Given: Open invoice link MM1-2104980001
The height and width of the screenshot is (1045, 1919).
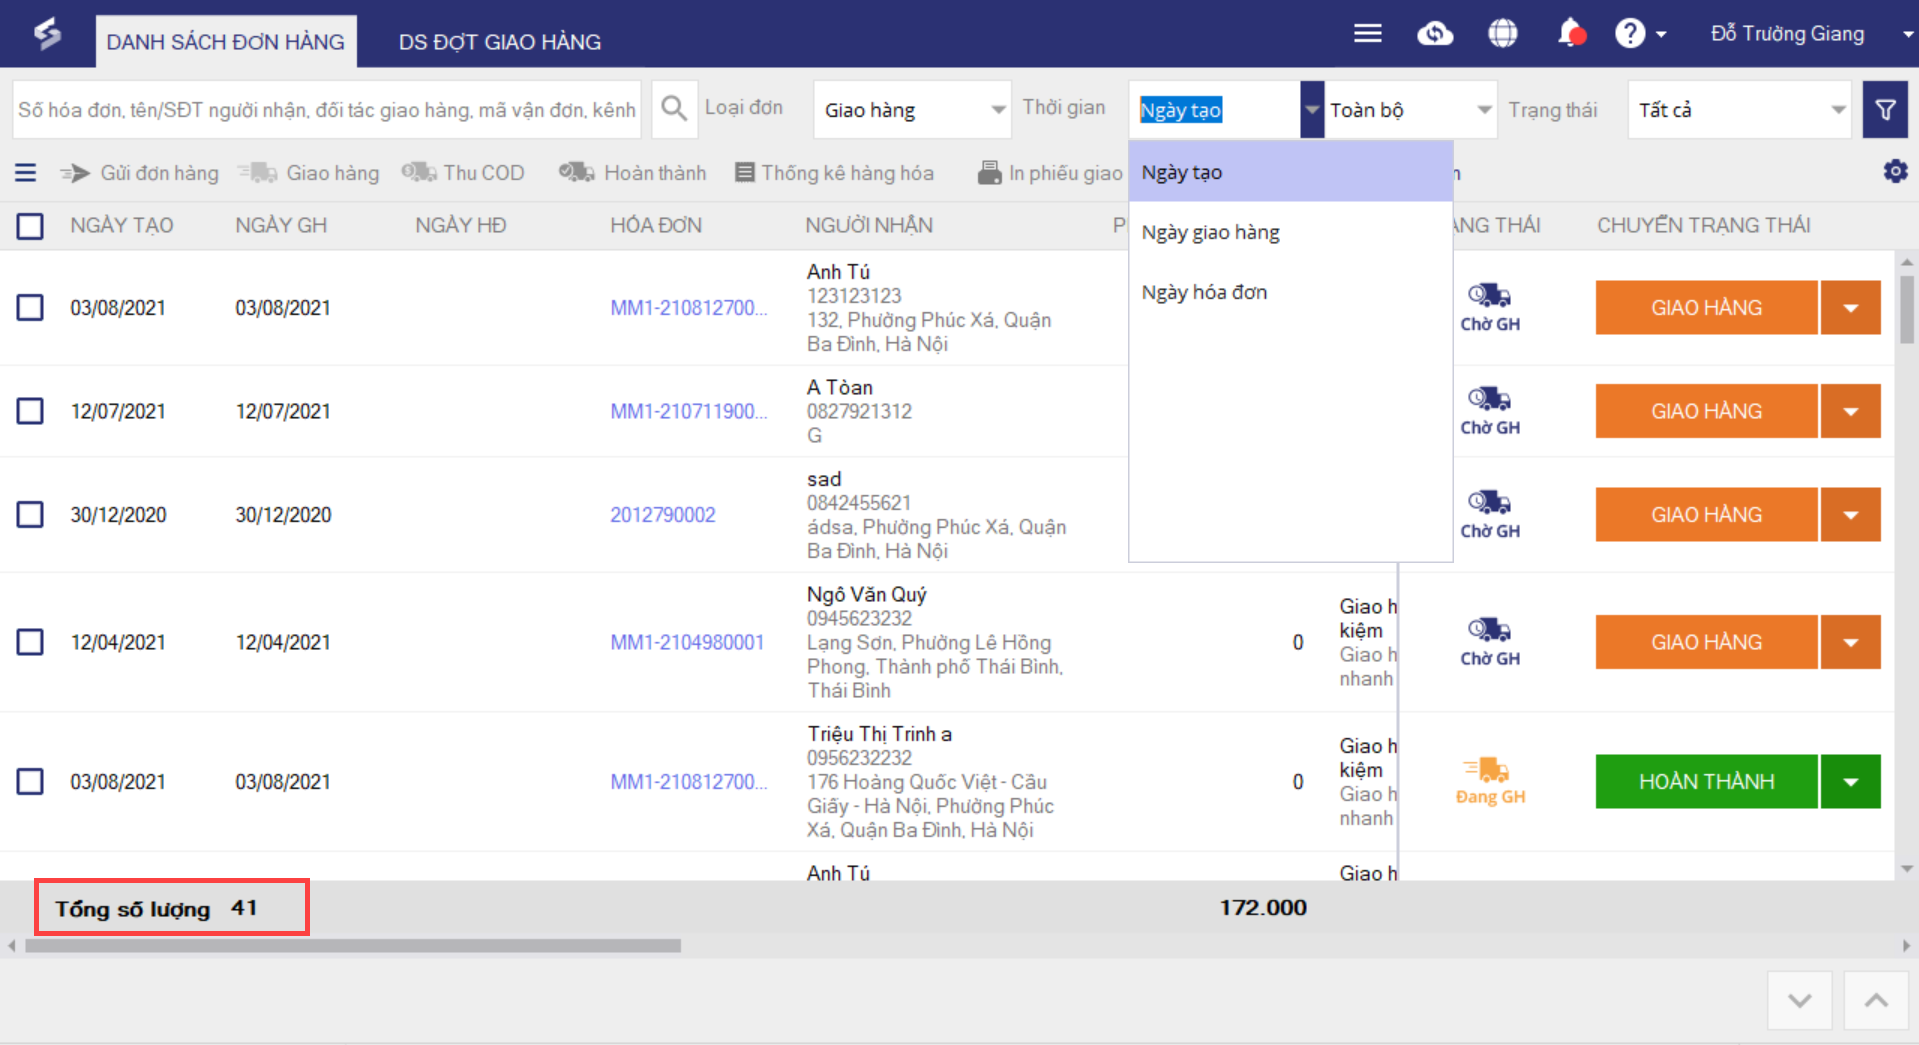Looking at the screenshot, I should point(687,642).
